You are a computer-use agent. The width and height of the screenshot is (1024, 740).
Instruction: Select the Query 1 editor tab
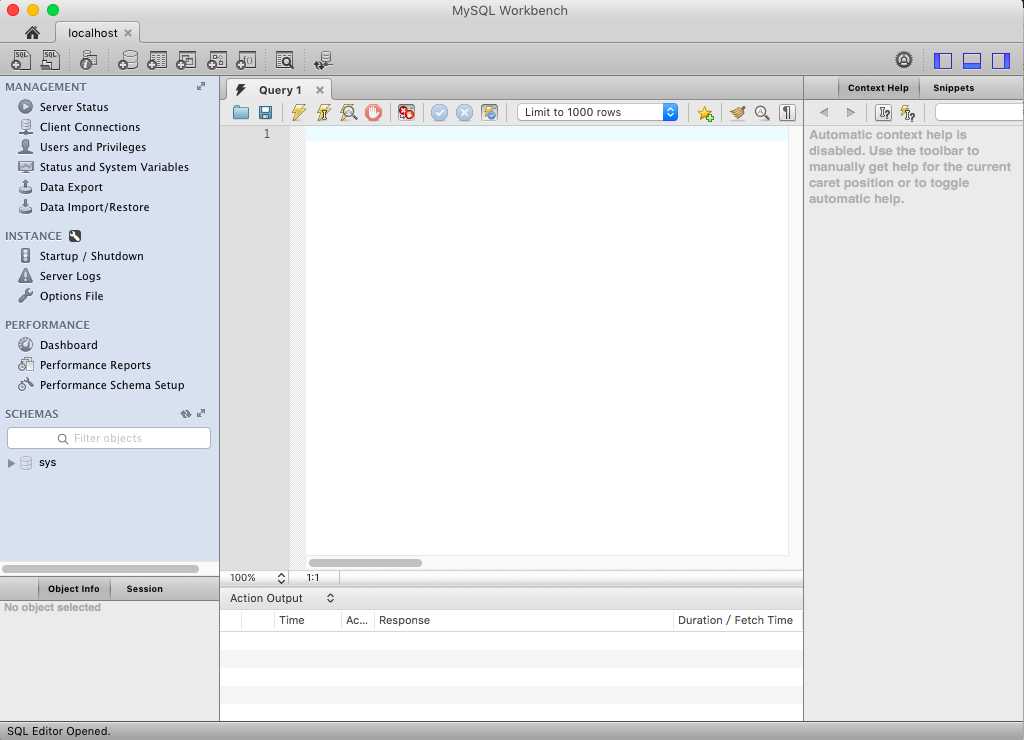pos(280,90)
